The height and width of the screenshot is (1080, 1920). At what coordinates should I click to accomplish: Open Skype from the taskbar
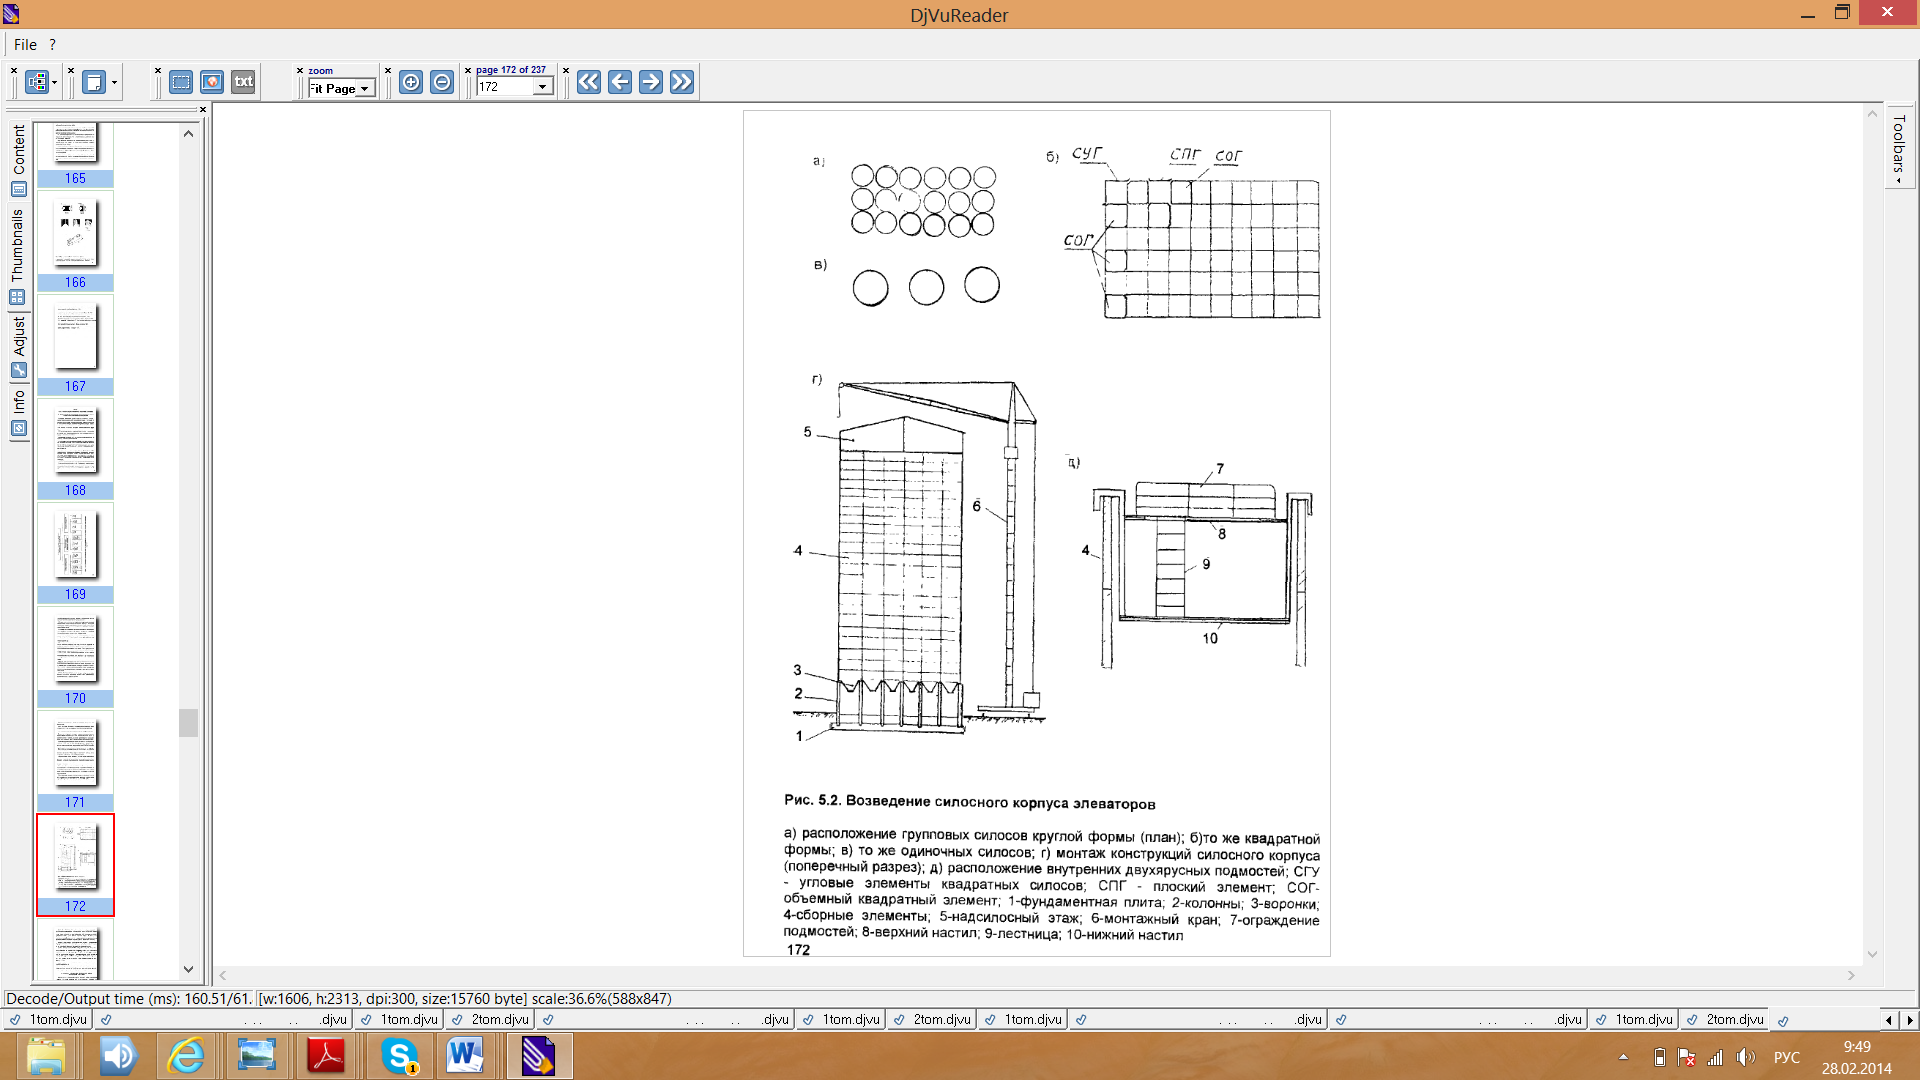coord(400,1056)
